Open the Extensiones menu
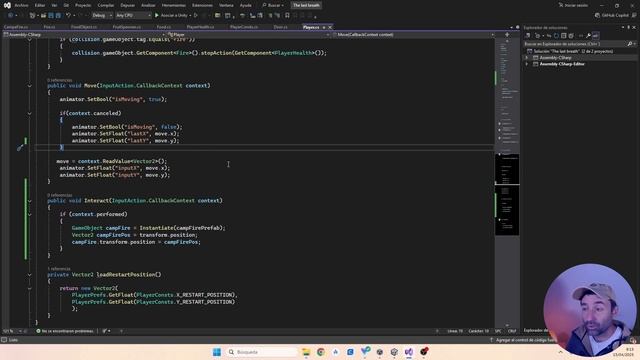This screenshot has width=640, height=360. click(202, 5)
